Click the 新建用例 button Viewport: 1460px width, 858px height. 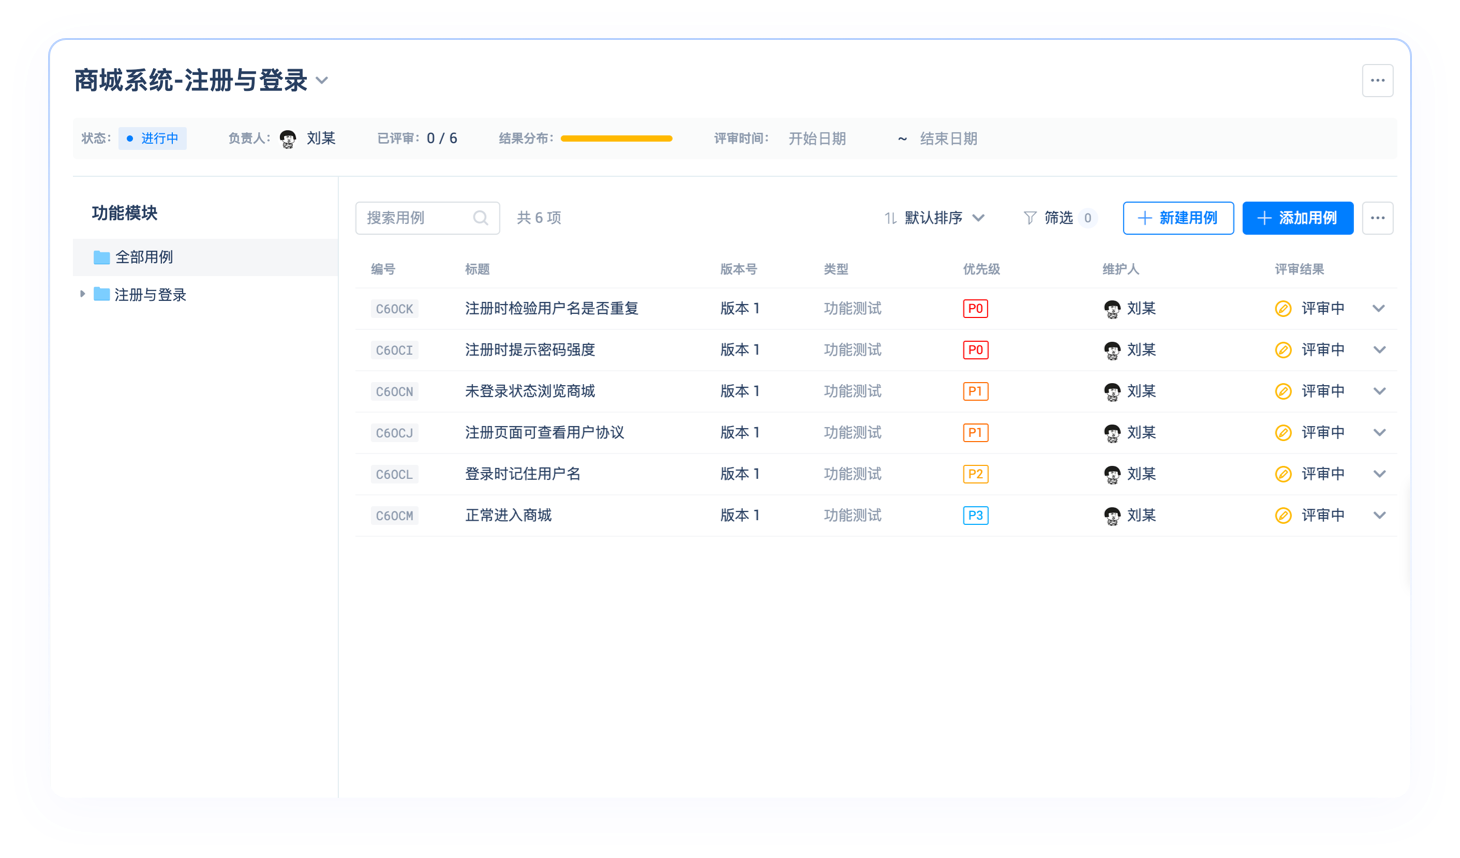(1178, 217)
